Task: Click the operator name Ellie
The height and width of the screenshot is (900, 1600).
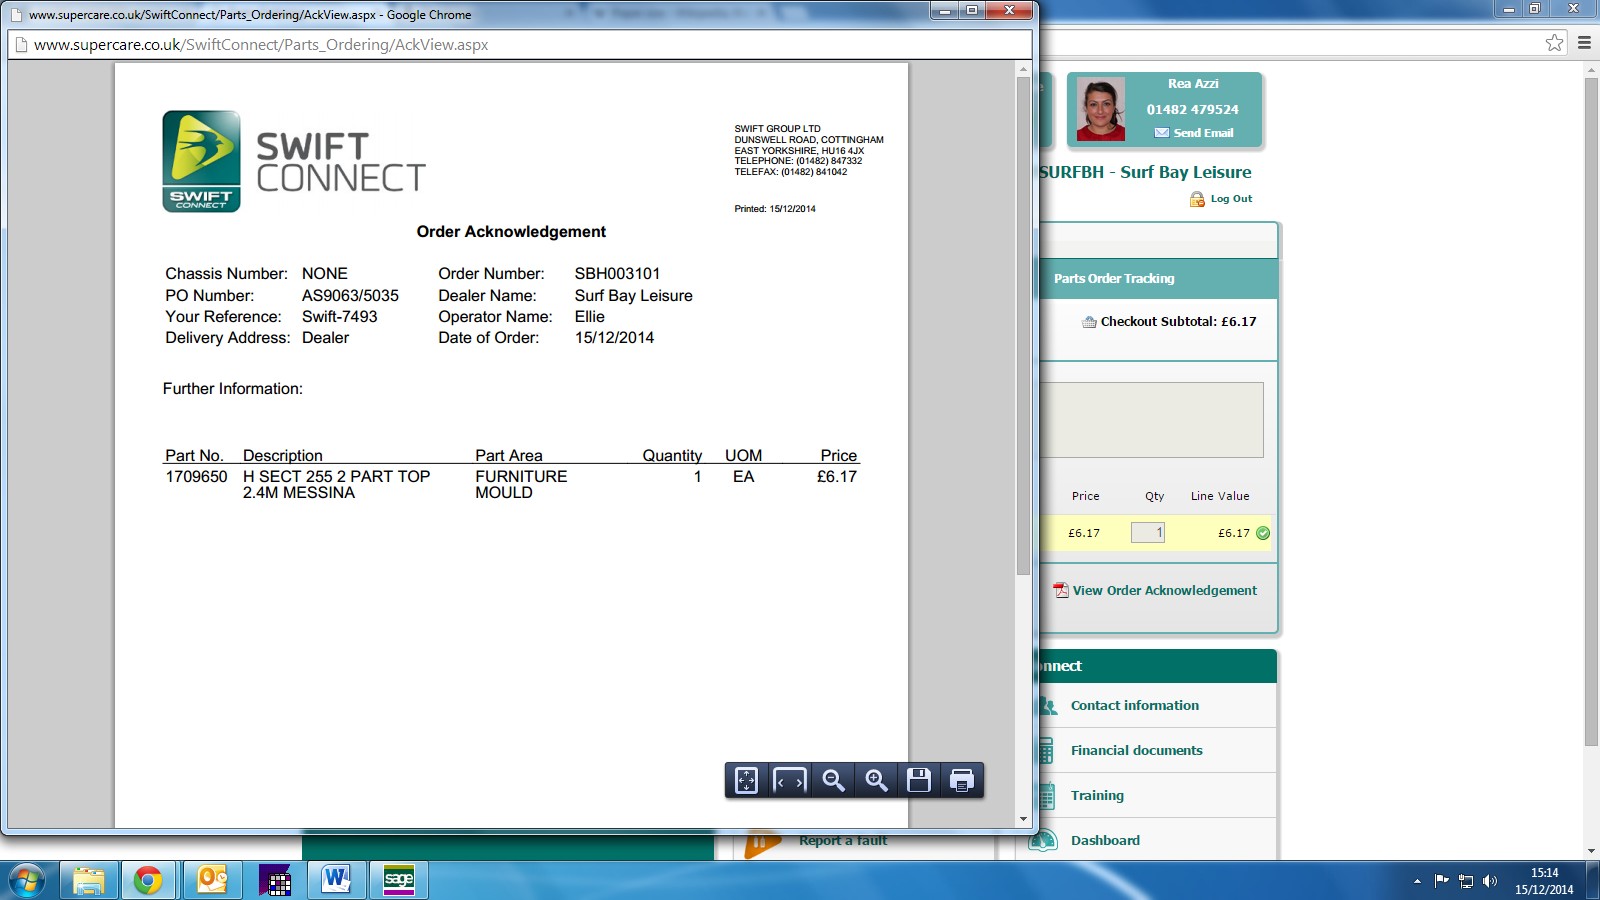Action: [x=589, y=317]
